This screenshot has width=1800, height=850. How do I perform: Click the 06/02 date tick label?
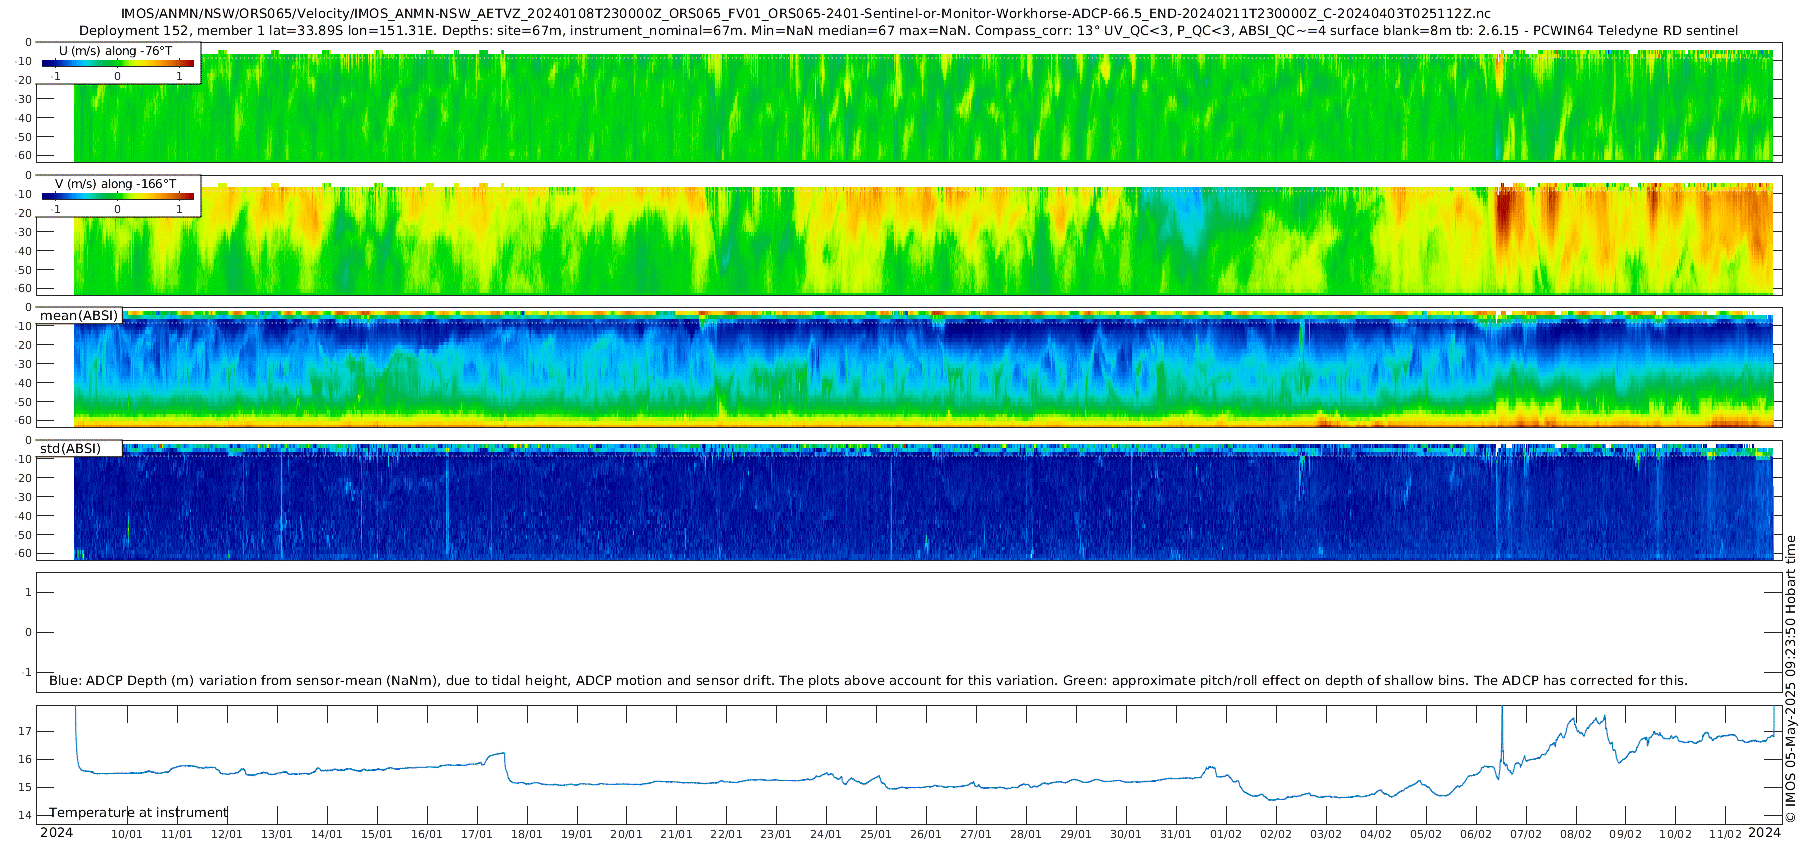1476,834
